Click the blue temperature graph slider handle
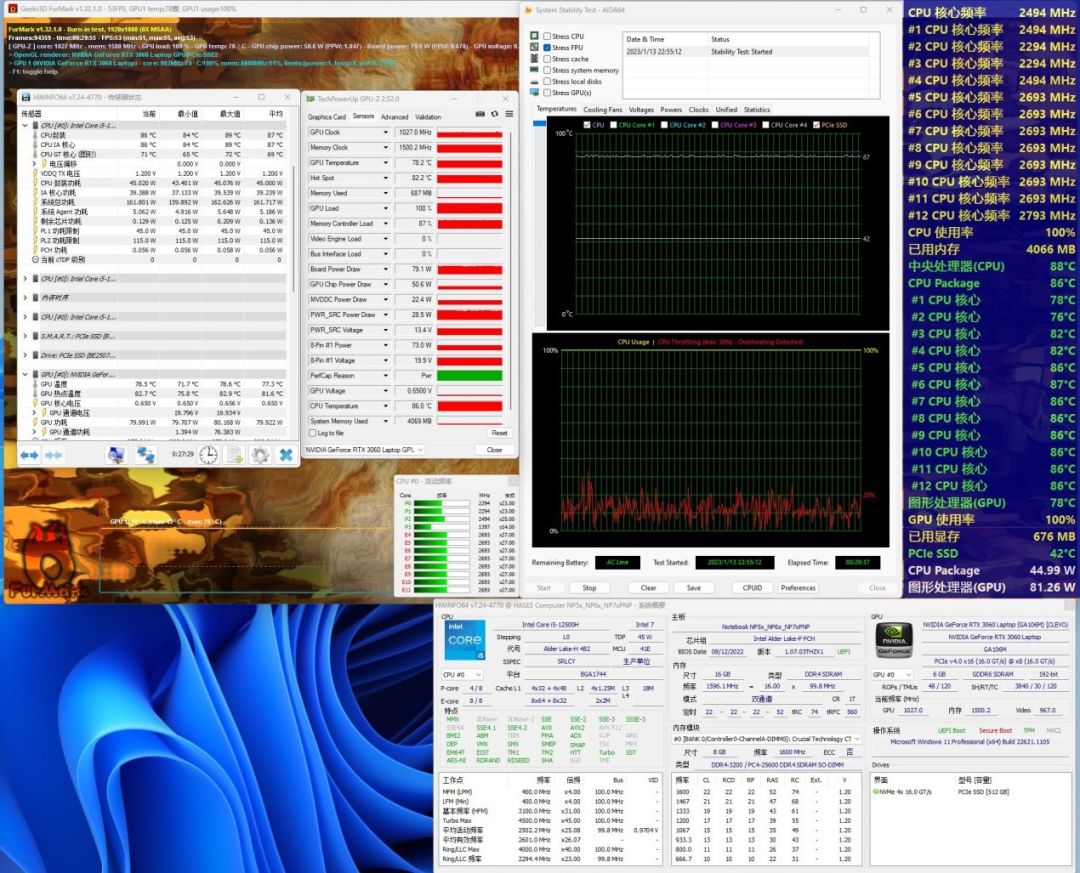 [540, 123]
